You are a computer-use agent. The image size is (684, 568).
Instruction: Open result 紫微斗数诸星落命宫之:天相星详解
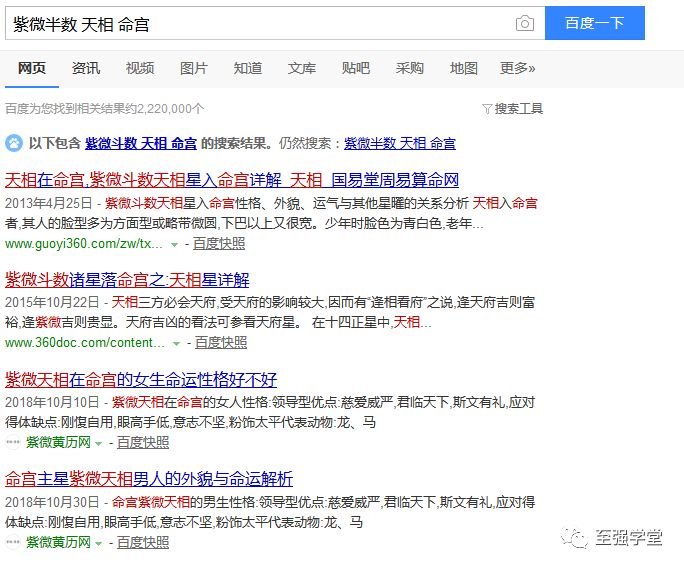point(127,280)
